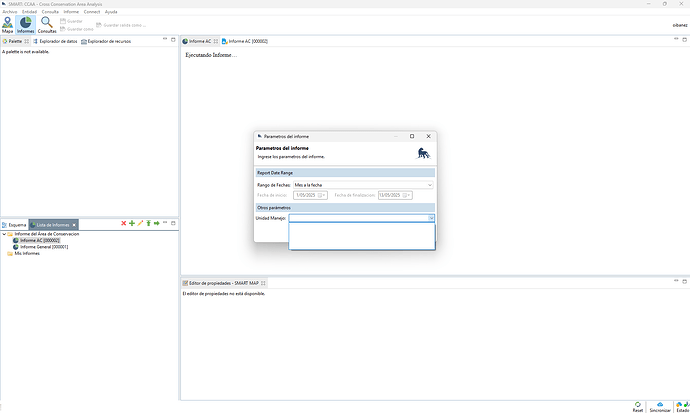Open the Rango de Fechas dropdown

click(362, 185)
